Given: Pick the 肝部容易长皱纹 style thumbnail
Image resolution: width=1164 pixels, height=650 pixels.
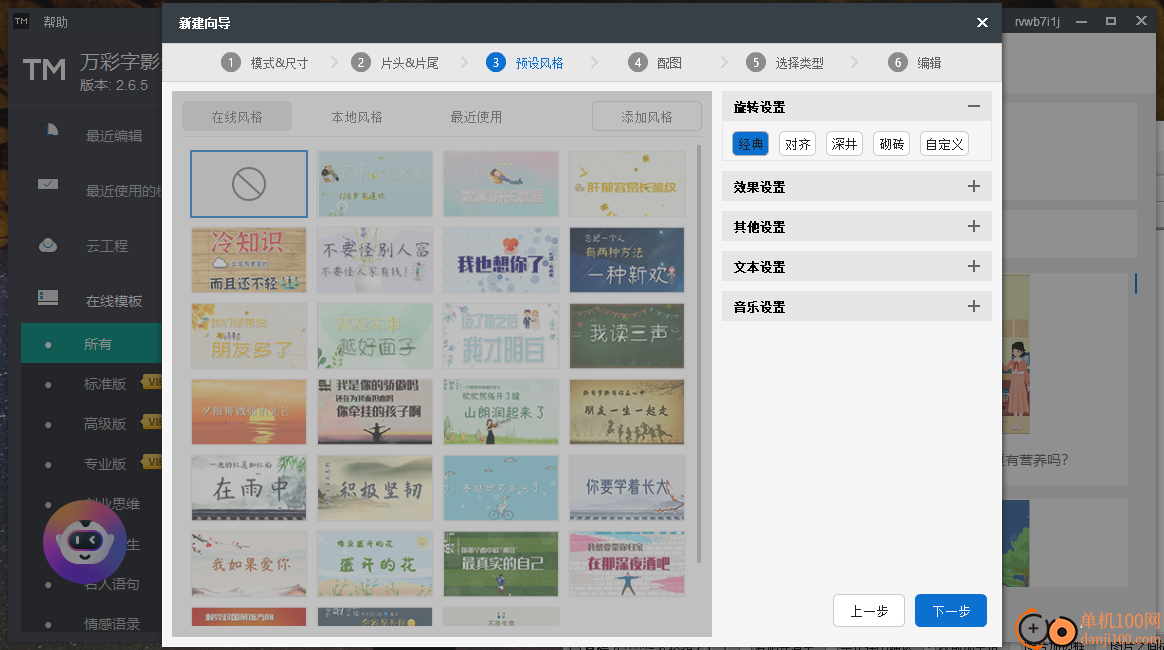Looking at the screenshot, I should coord(627,184).
